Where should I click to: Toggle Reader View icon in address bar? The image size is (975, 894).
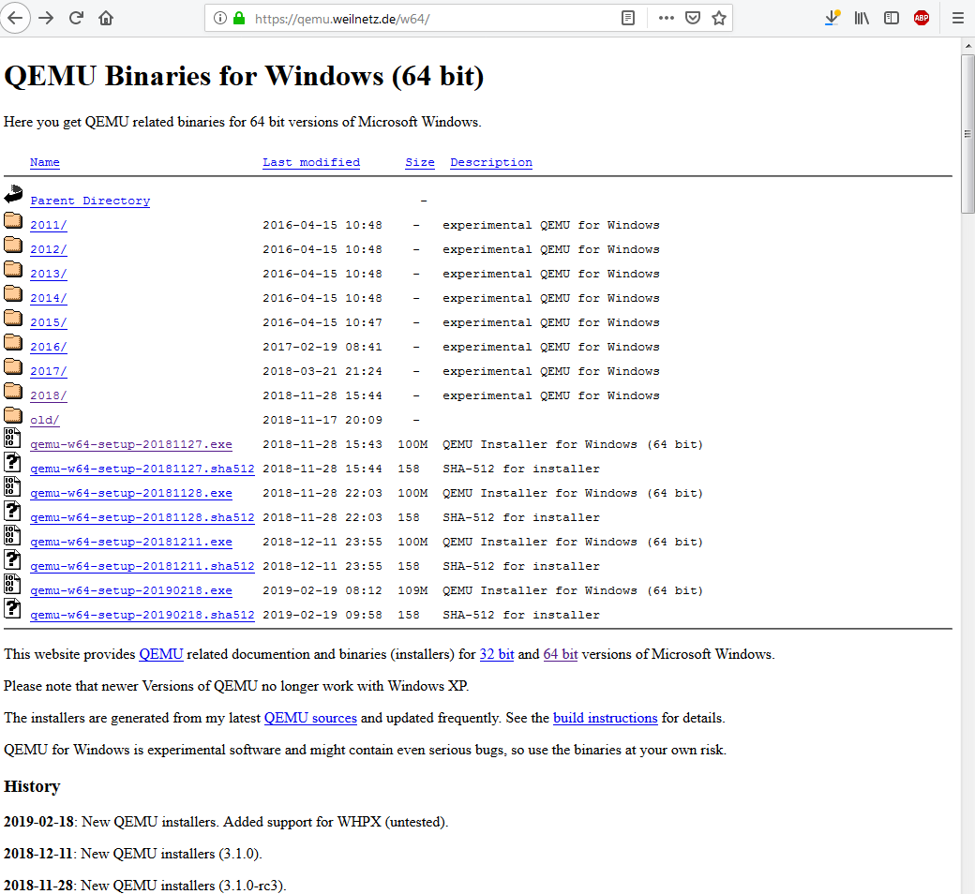pos(628,18)
